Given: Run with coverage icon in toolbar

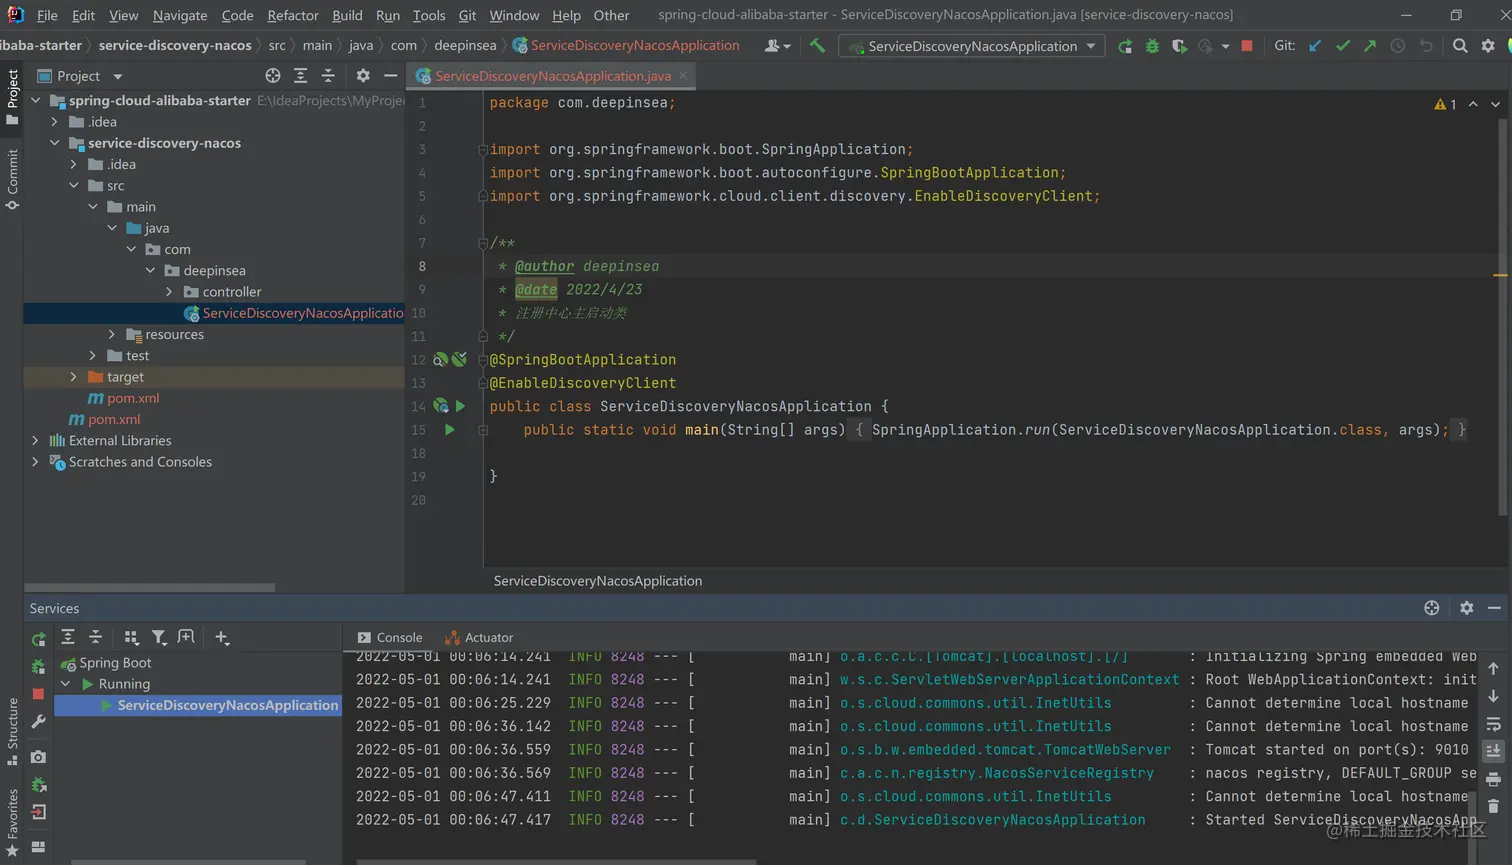Looking at the screenshot, I should point(1180,46).
